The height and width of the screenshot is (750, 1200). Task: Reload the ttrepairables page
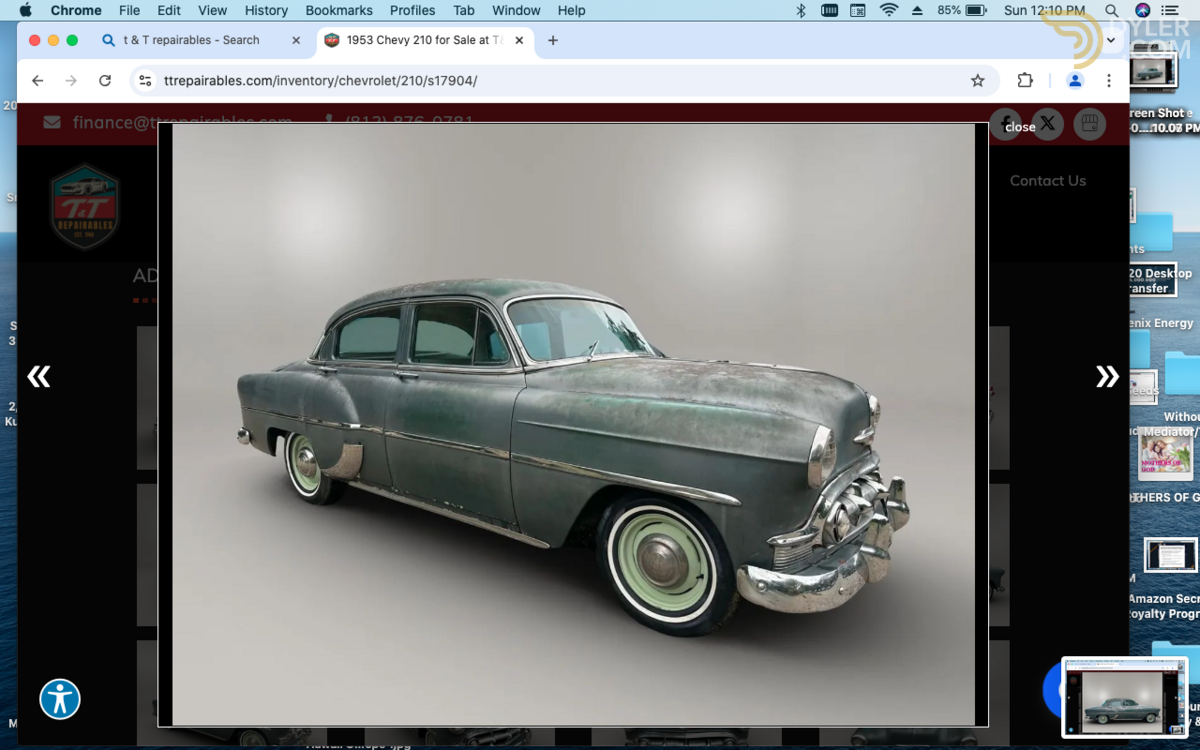(x=105, y=81)
